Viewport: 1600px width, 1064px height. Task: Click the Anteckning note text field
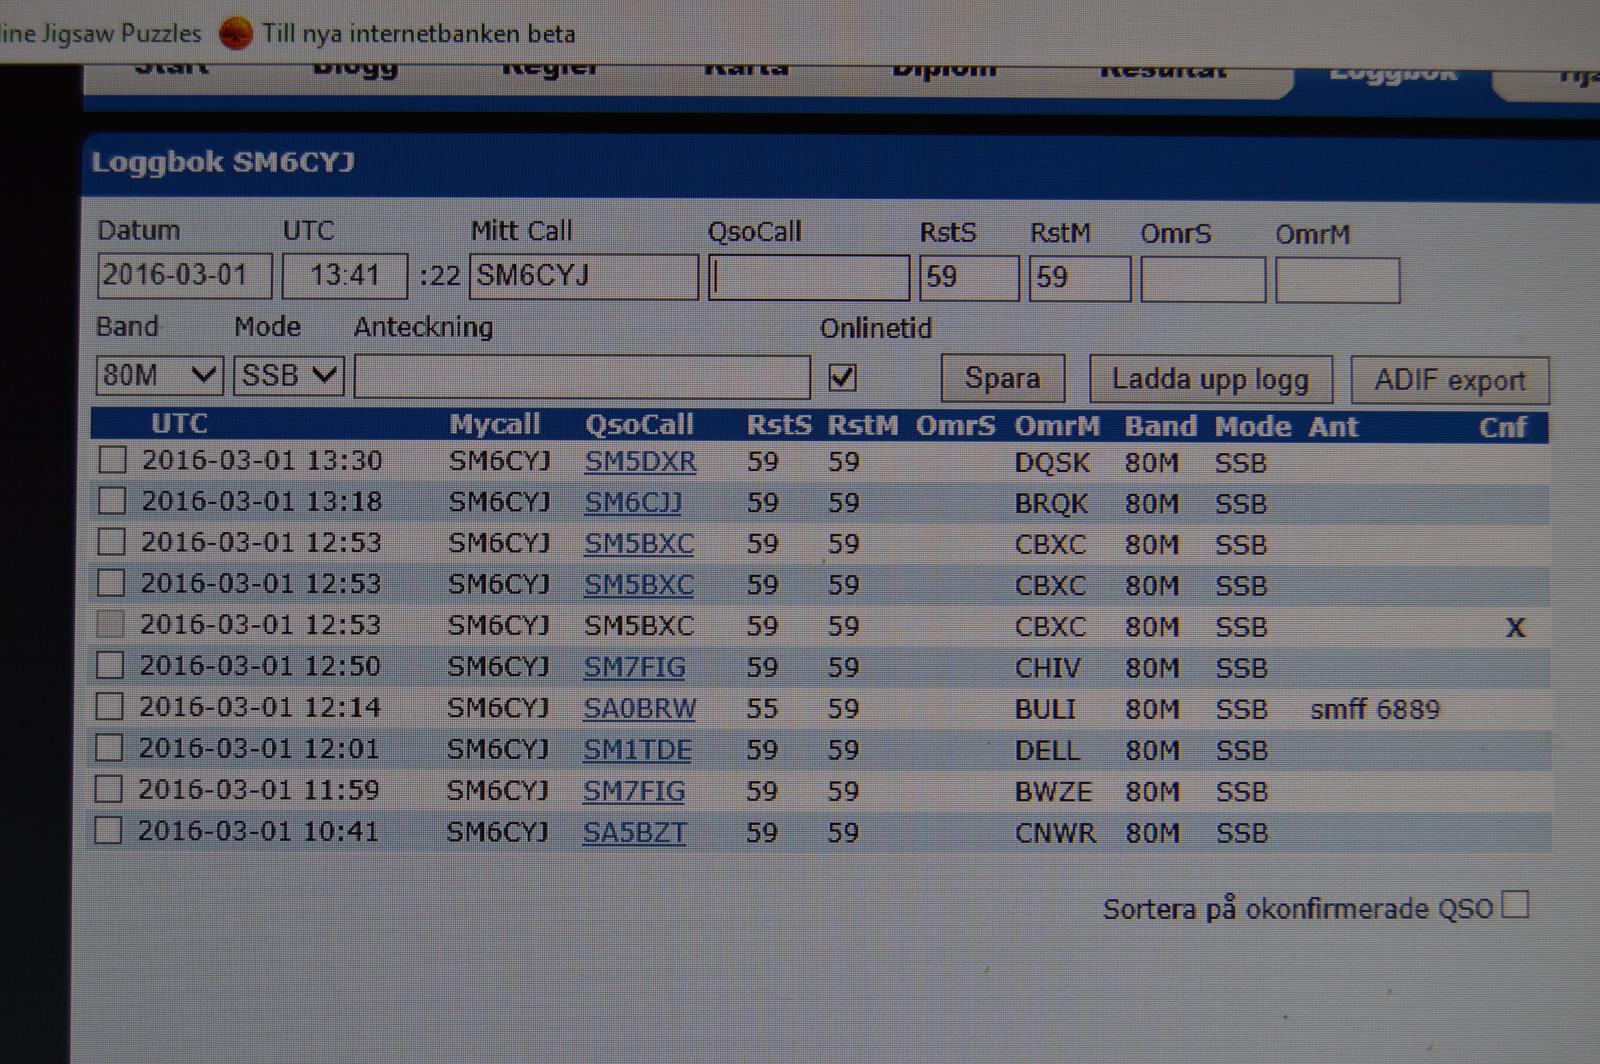[582, 377]
